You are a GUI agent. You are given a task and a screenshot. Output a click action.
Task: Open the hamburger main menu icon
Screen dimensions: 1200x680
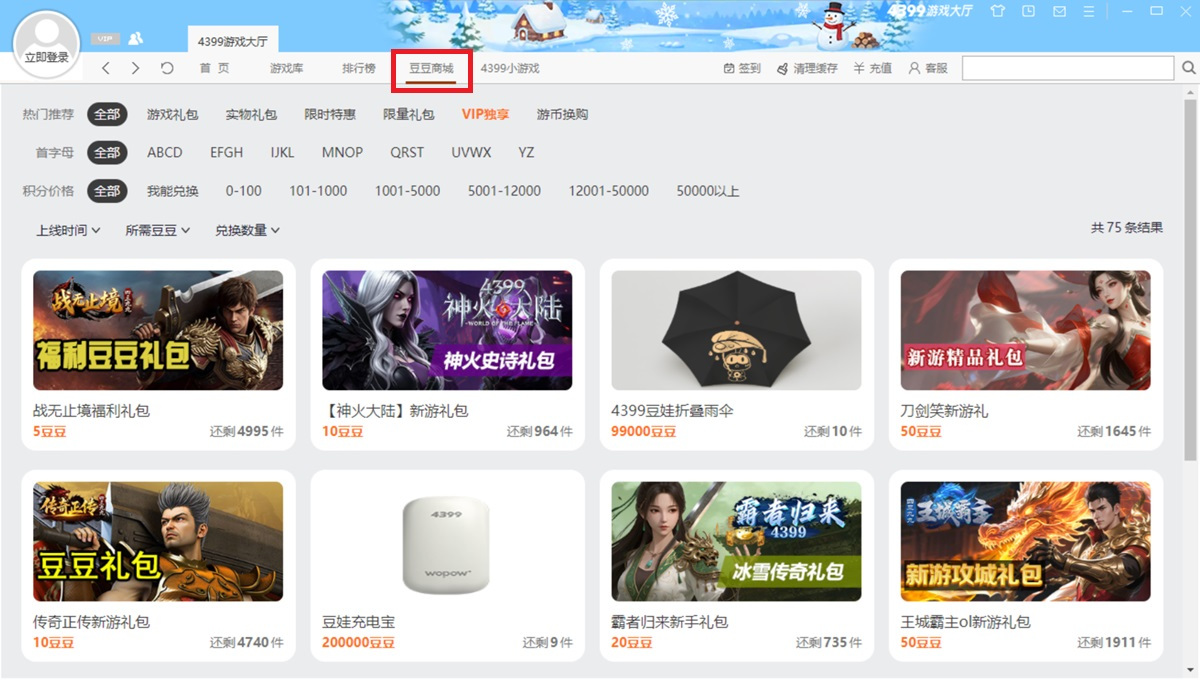tap(1089, 11)
